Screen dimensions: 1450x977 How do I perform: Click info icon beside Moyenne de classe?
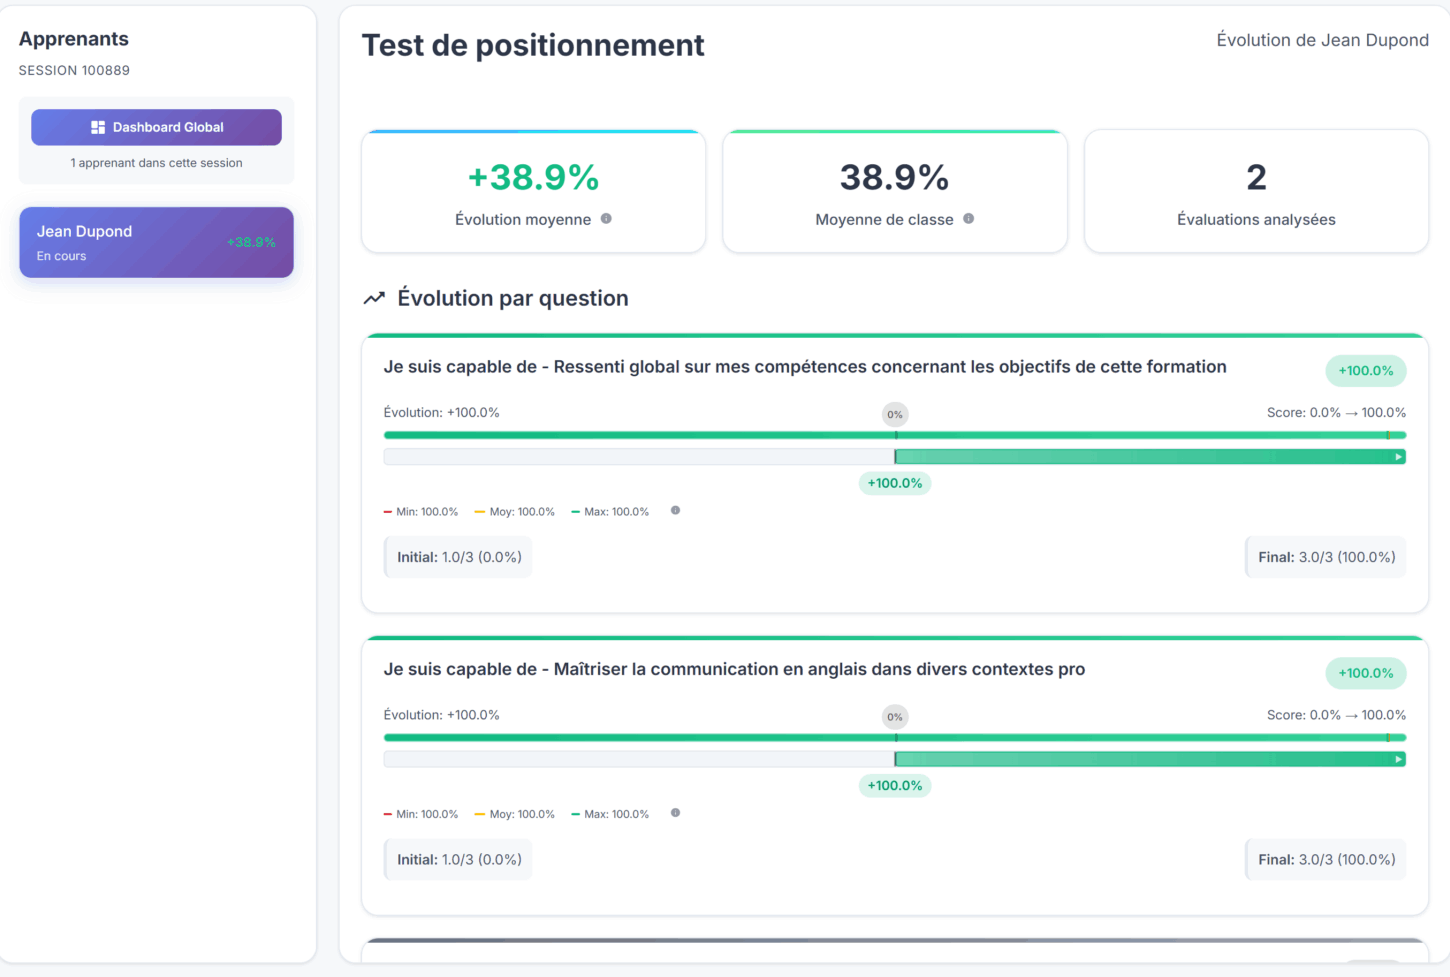[968, 219]
